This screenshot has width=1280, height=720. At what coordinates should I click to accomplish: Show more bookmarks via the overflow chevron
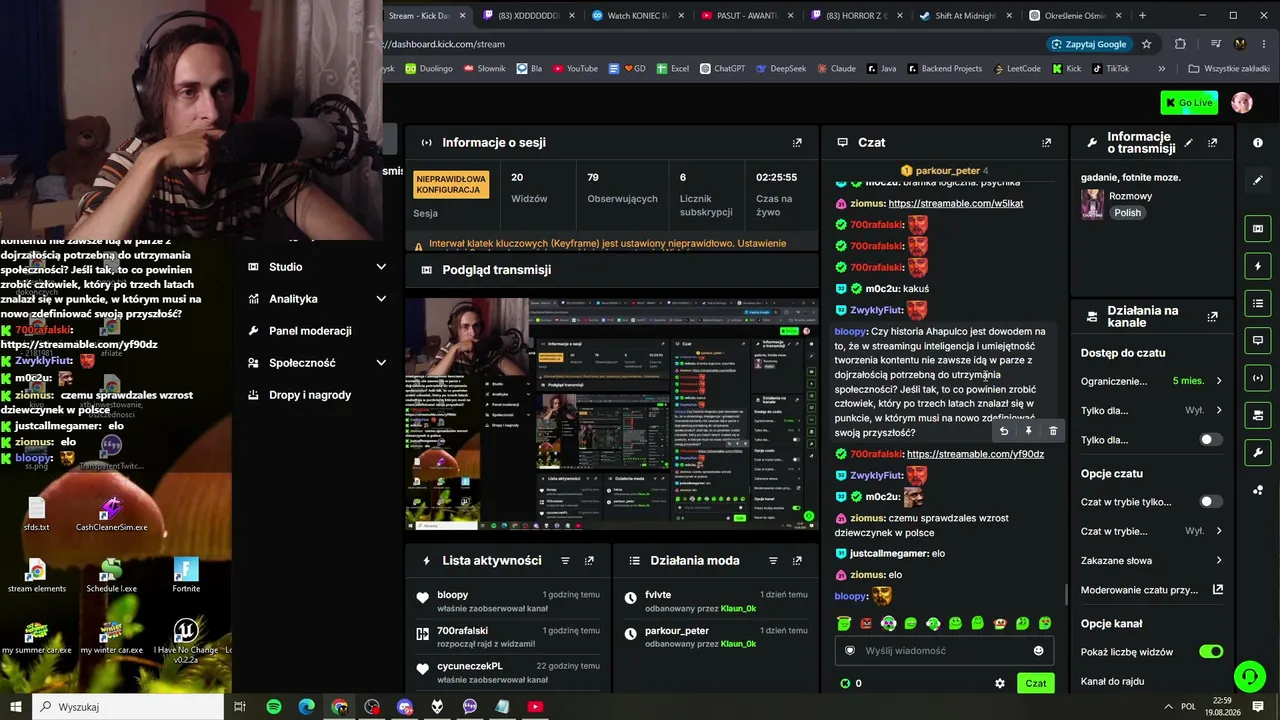1161,69
